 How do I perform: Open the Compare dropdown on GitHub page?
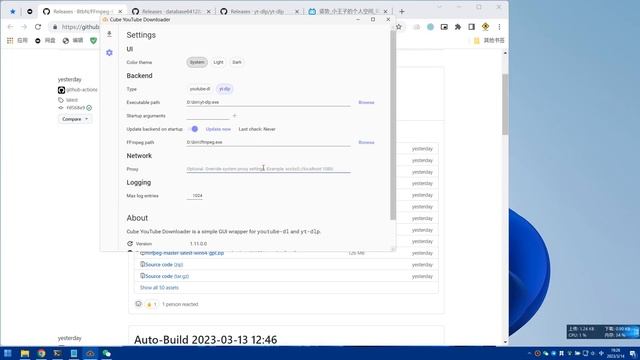point(75,119)
